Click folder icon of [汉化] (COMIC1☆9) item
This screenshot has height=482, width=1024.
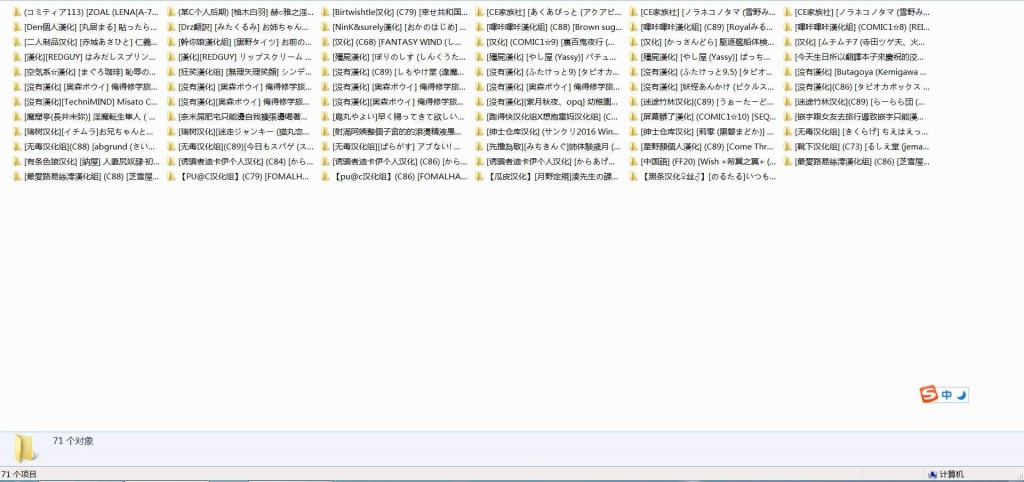479,42
